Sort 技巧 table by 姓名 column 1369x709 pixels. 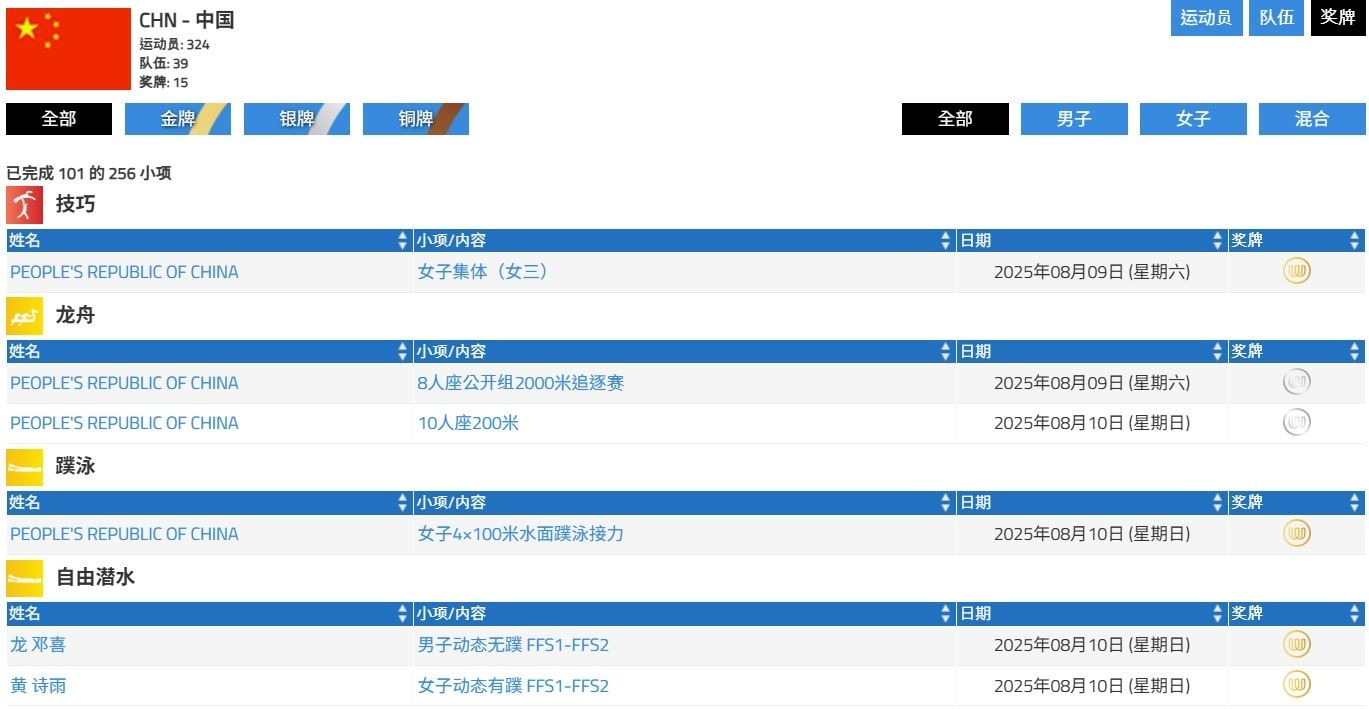pos(208,240)
